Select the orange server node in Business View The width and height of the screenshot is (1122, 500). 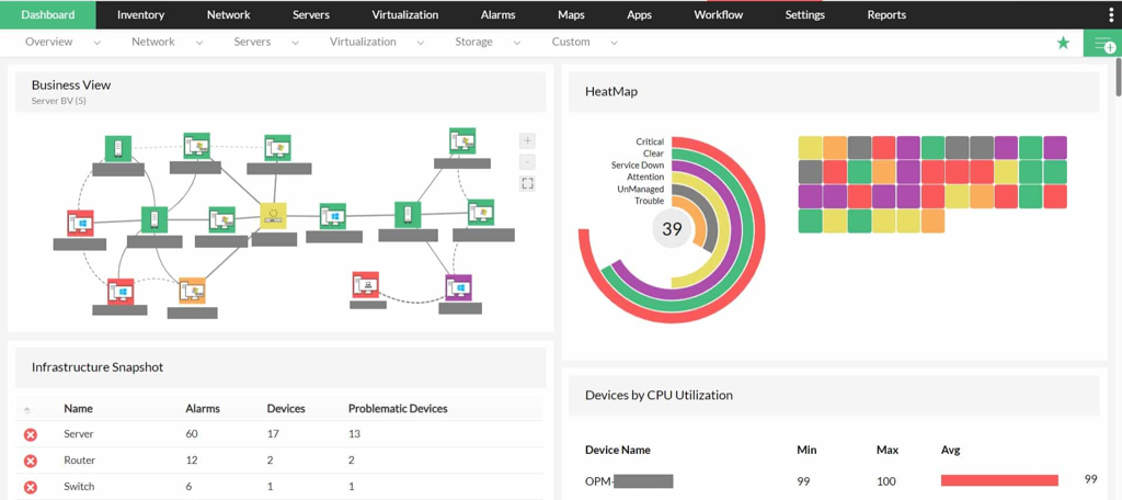192,291
